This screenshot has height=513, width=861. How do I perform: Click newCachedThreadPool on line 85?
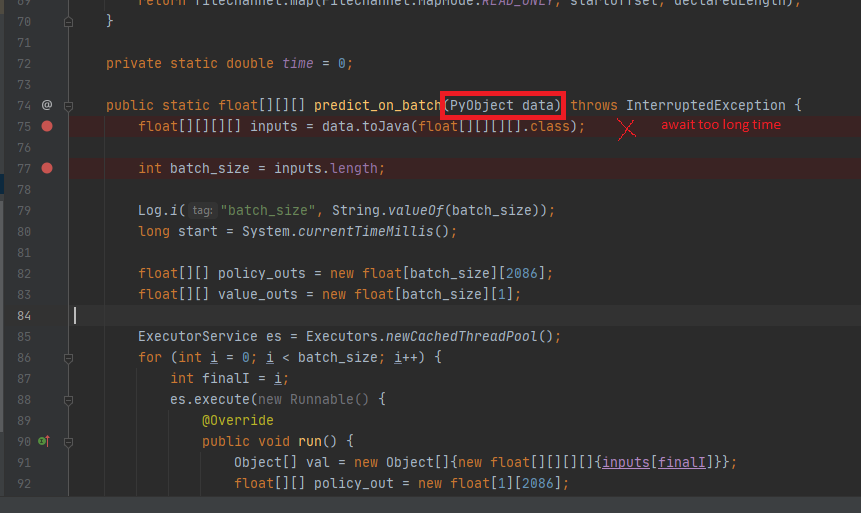pos(461,336)
